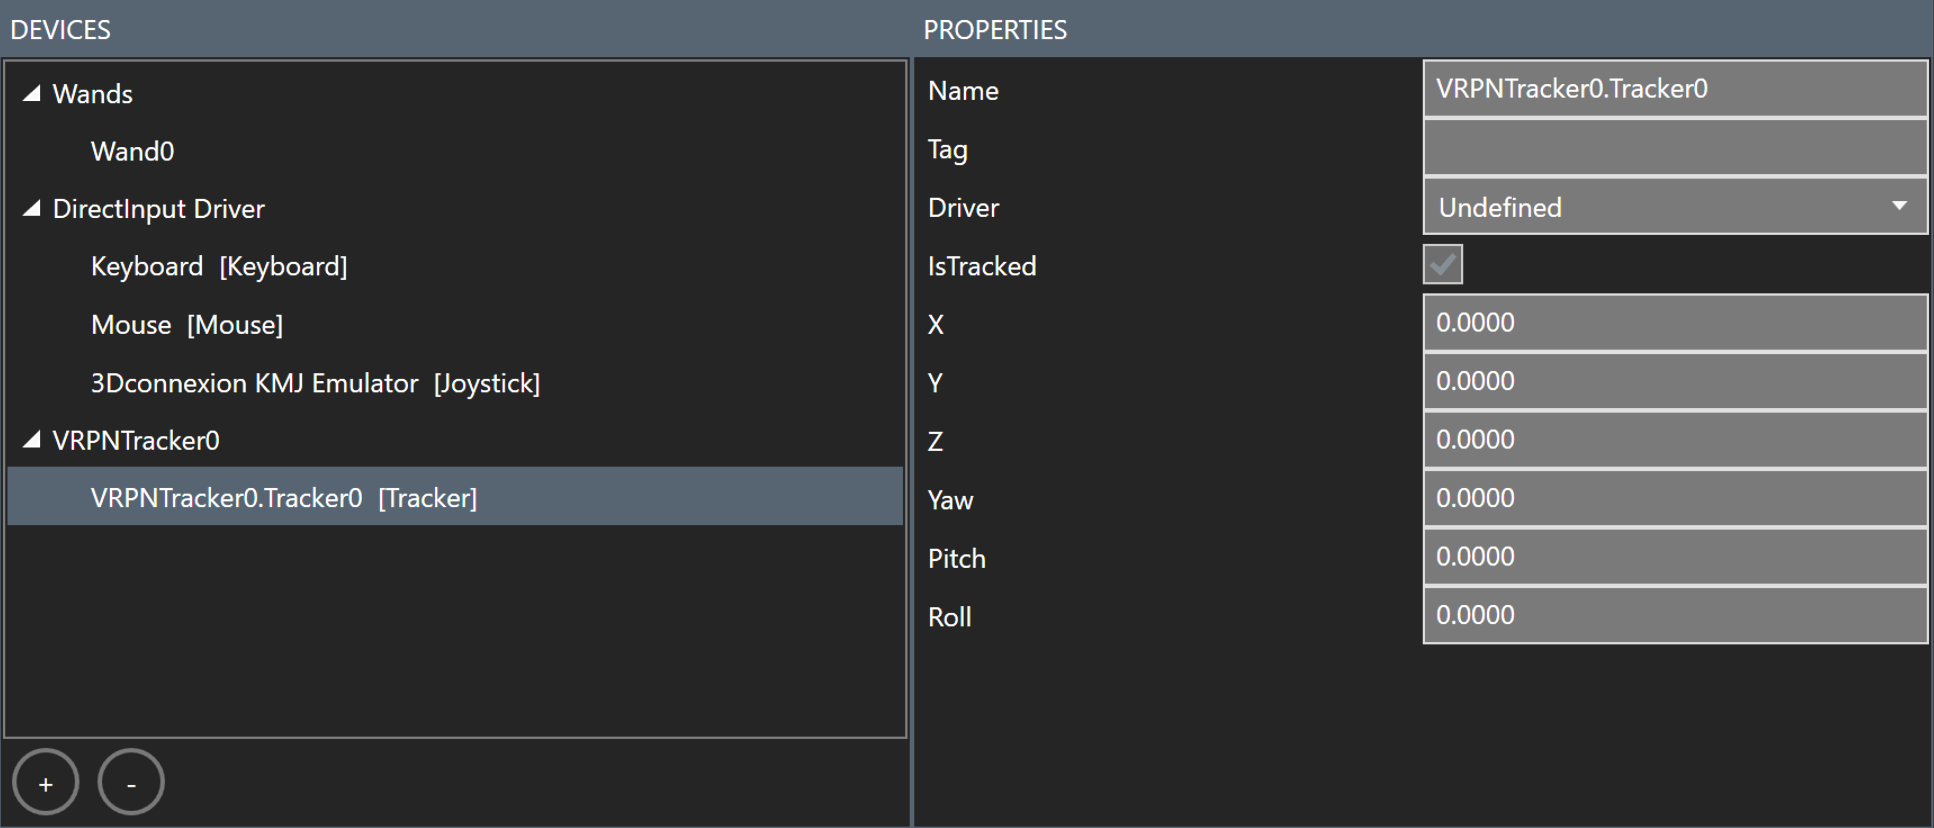Click the X value field
The image size is (1934, 828).
[1675, 323]
